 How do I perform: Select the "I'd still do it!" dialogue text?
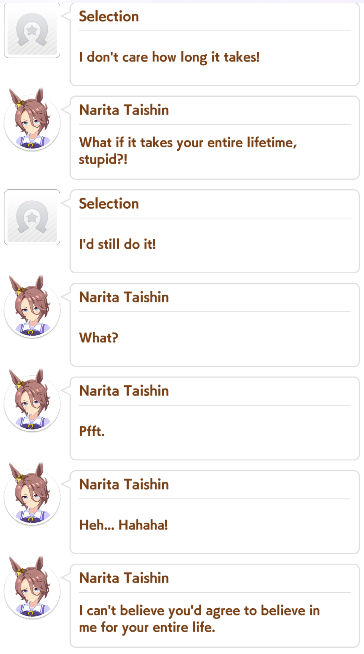tap(117, 244)
